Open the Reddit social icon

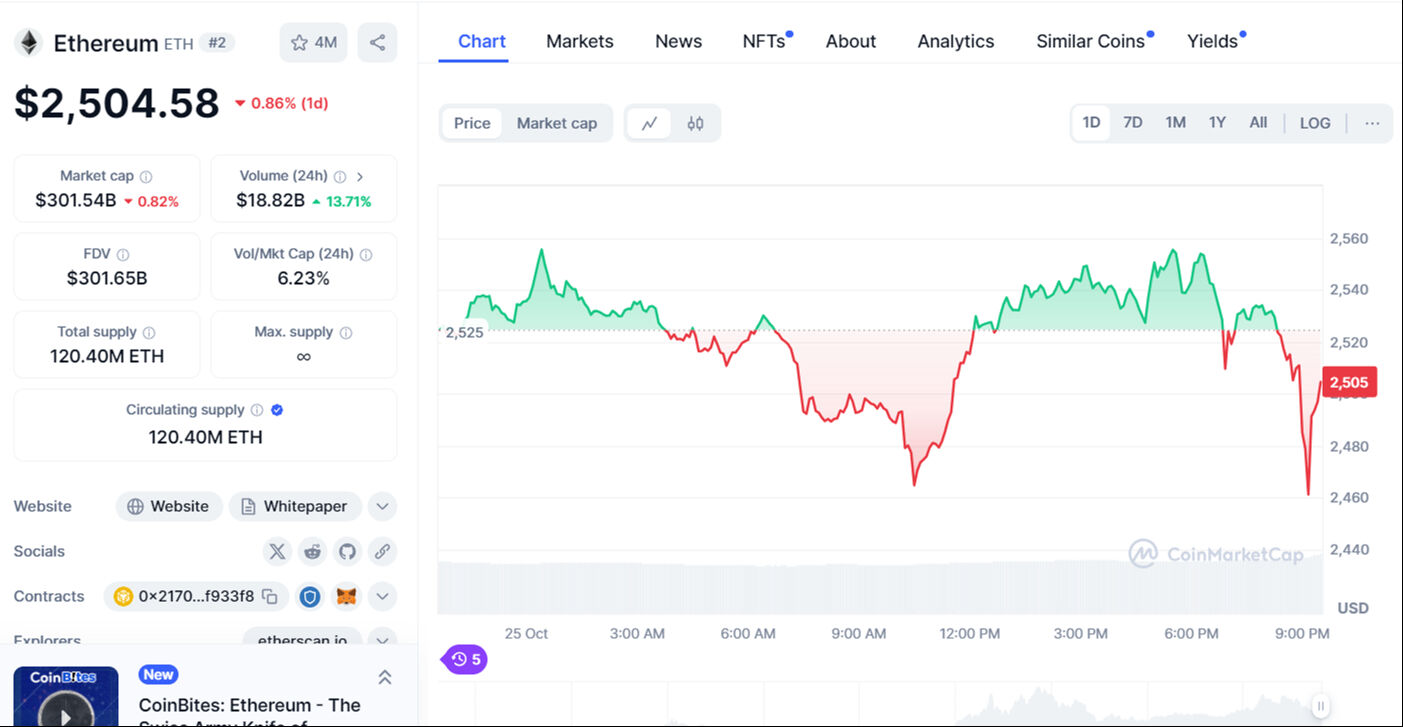313,551
